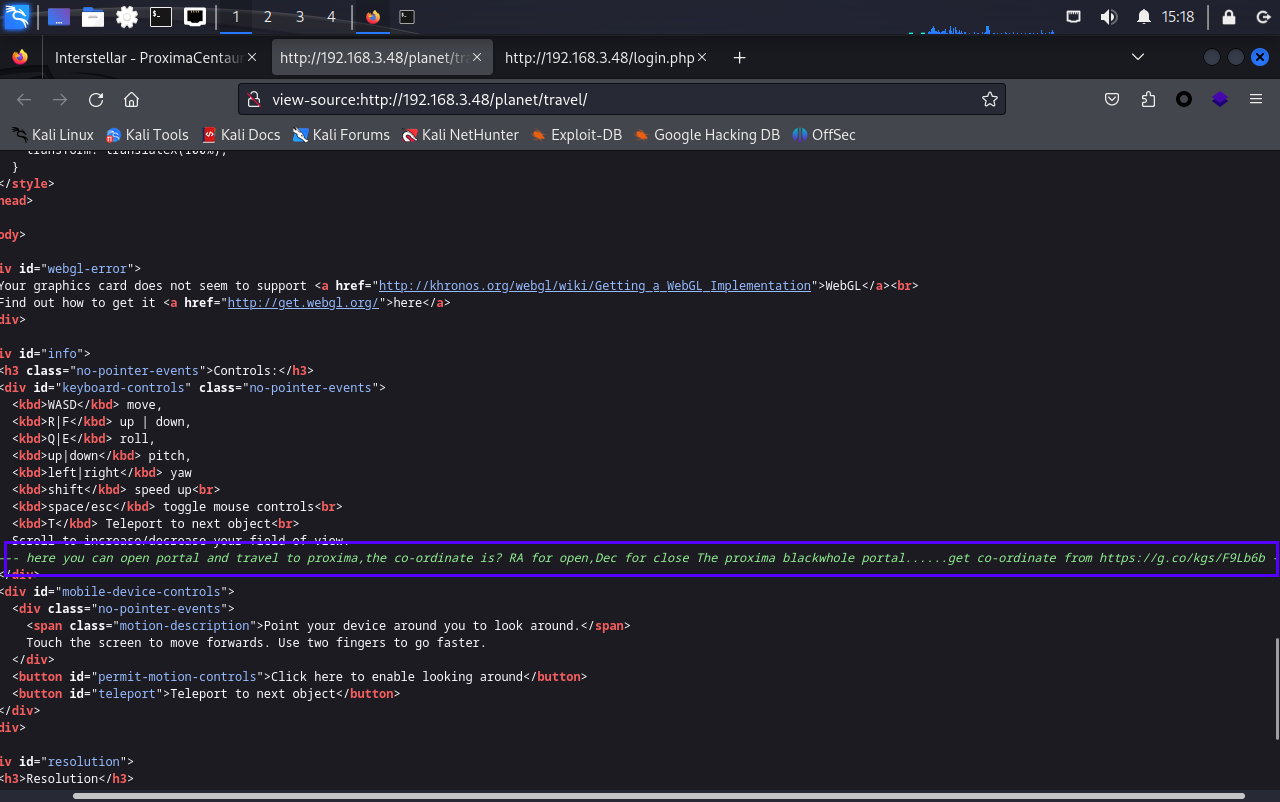Click the 'keyboard-controls' id text
The width and height of the screenshot is (1280, 802).
(x=124, y=388)
